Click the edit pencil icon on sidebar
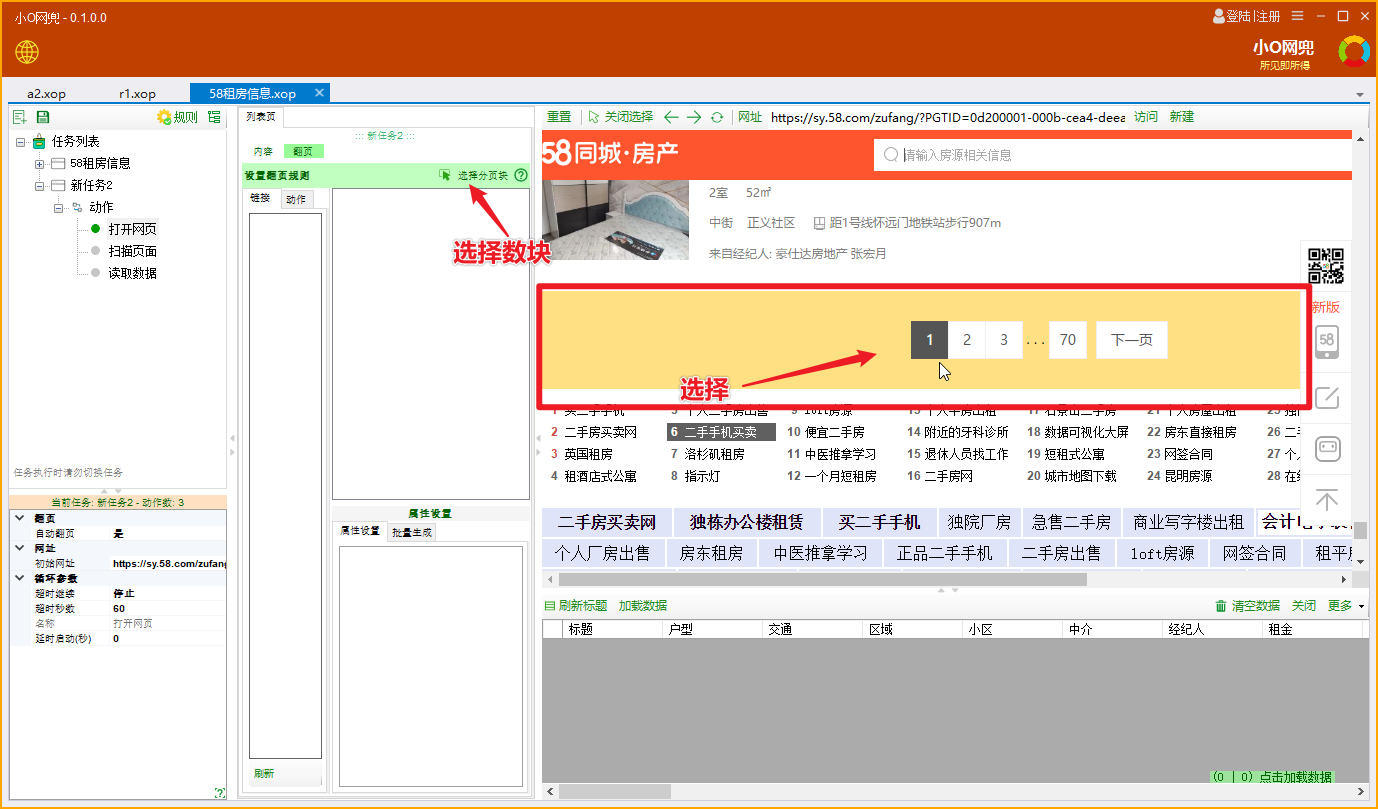The height and width of the screenshot is (809, 1378). 1327,397
